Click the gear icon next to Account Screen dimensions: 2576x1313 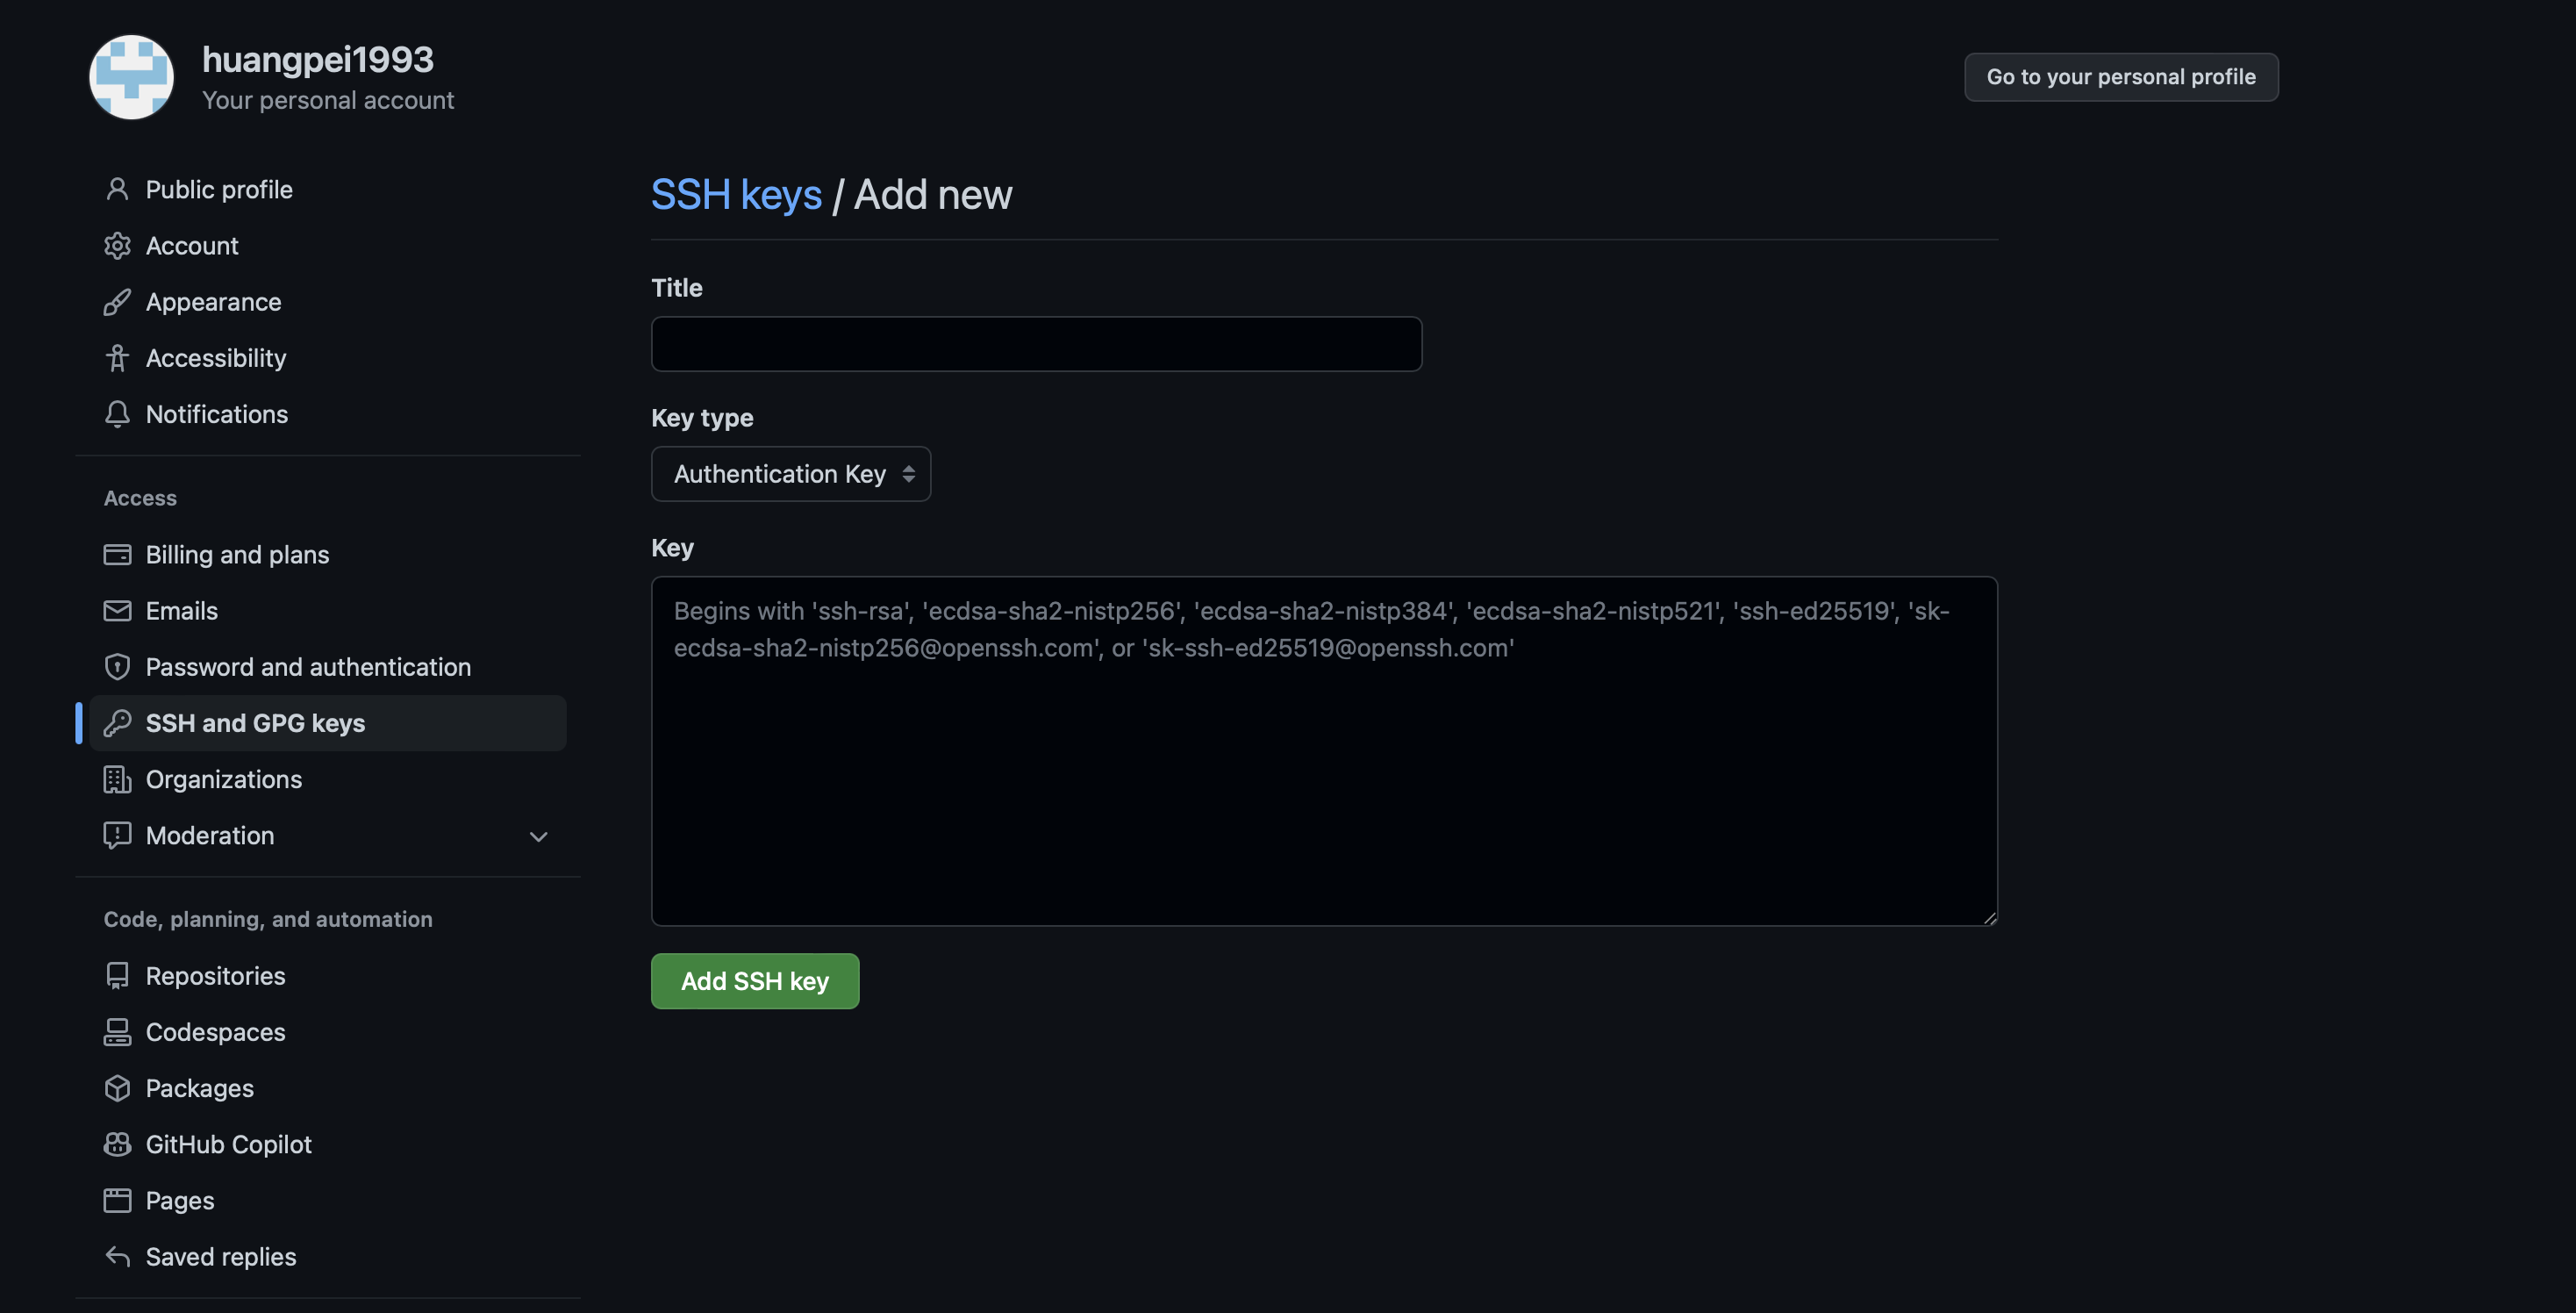point(117,245)
